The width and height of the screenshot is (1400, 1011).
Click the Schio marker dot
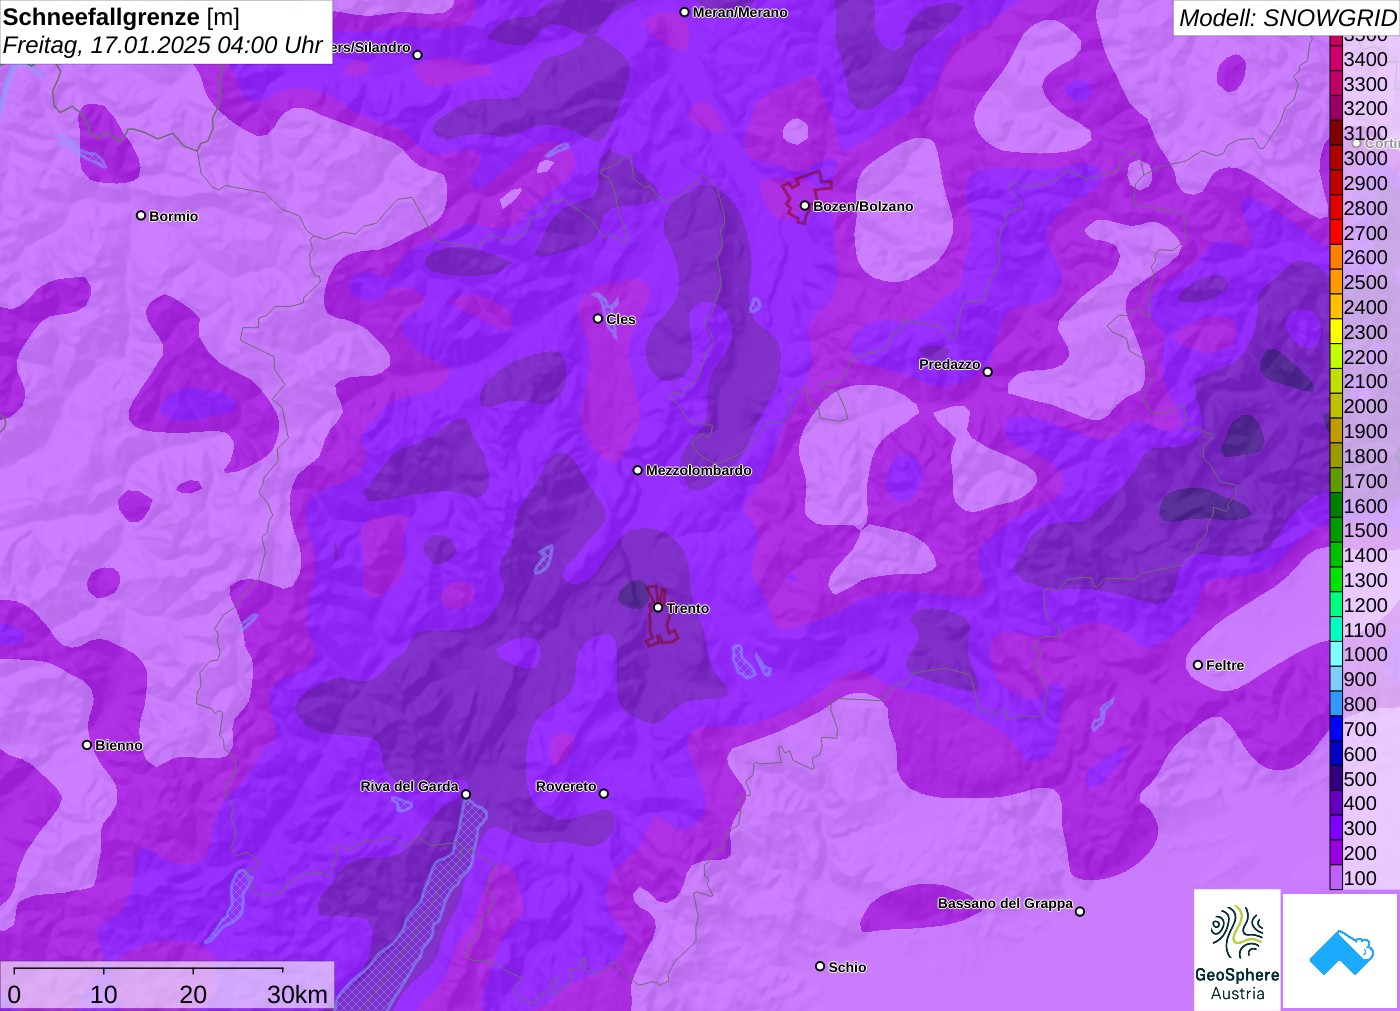(x=820, y=966)
